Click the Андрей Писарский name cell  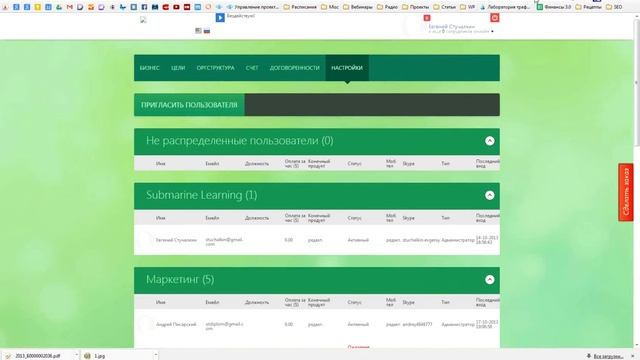tap(176, 324)
